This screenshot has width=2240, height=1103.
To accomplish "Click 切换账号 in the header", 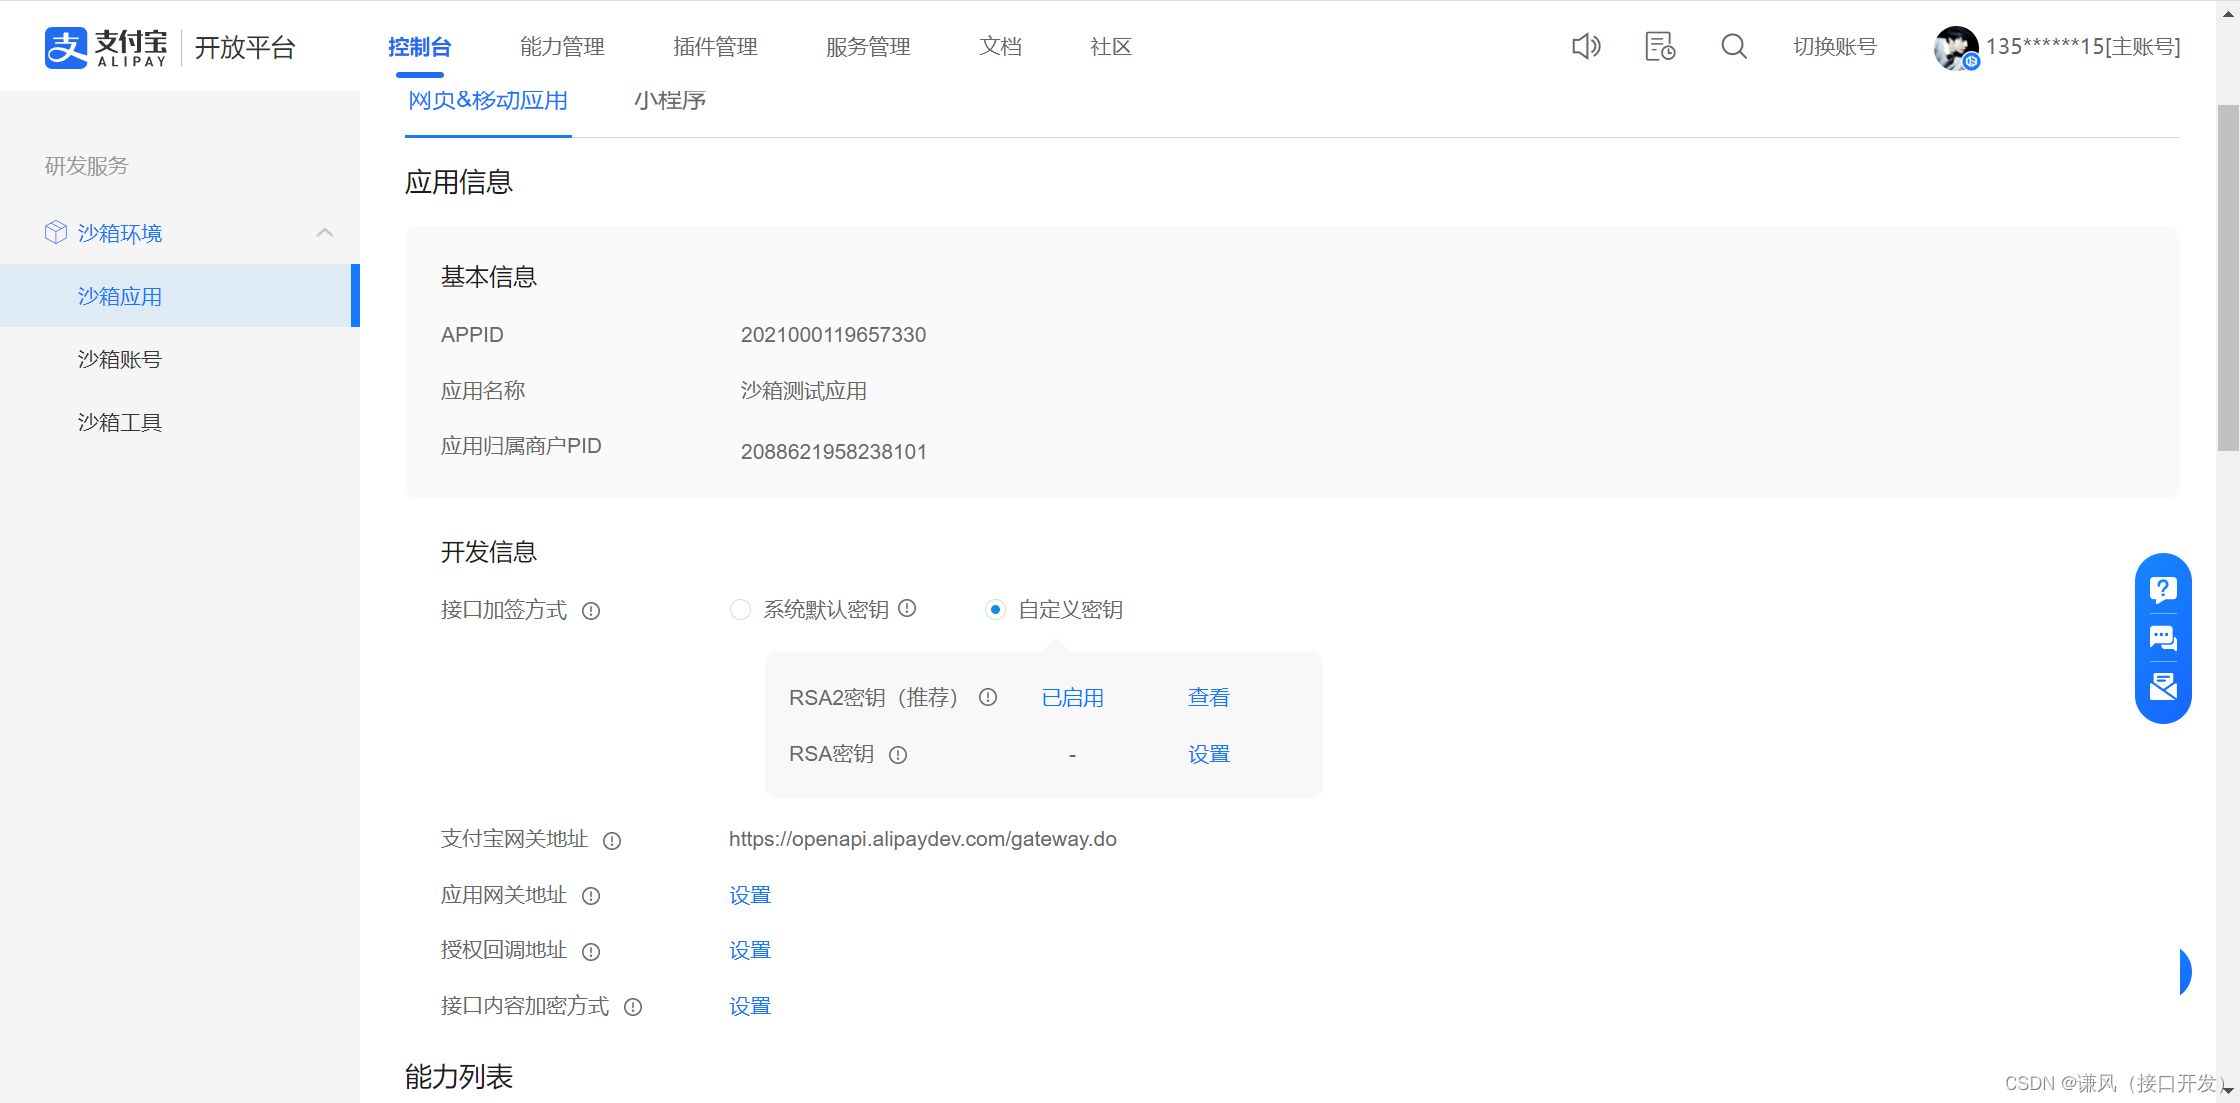I will pyautogui.click(x=1835, y=47).
